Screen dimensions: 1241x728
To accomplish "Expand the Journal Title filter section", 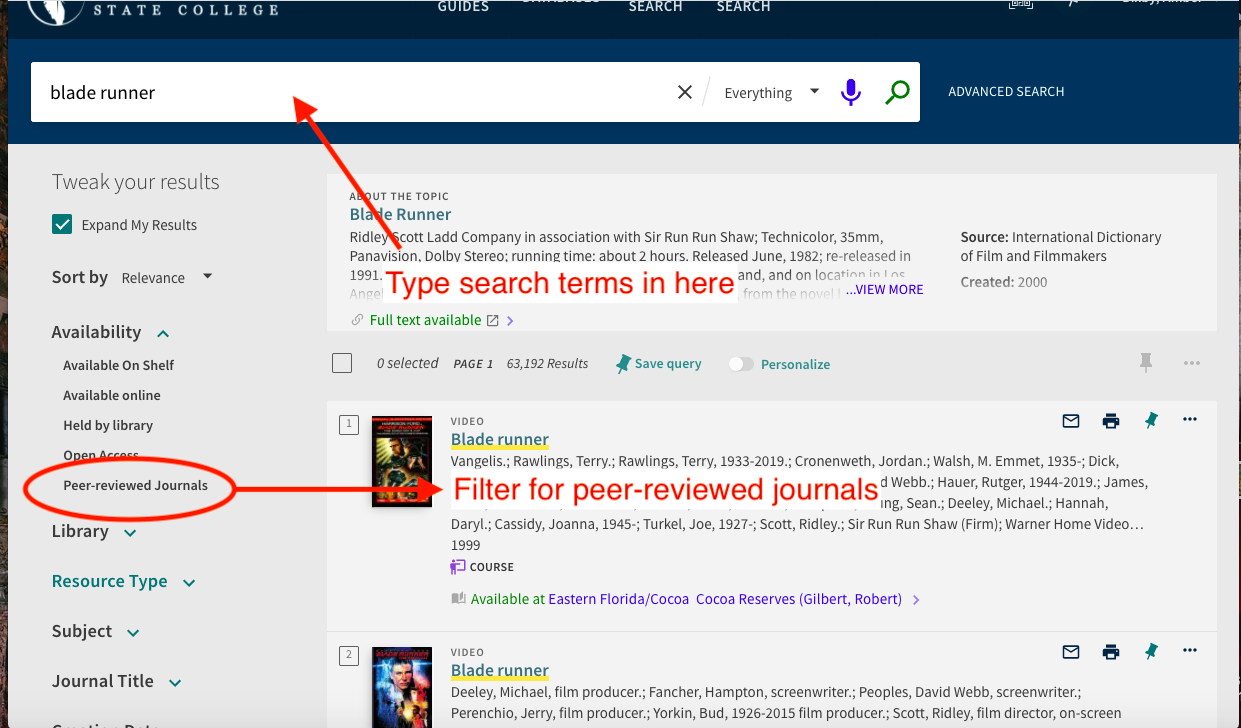I will pos(117,681).
